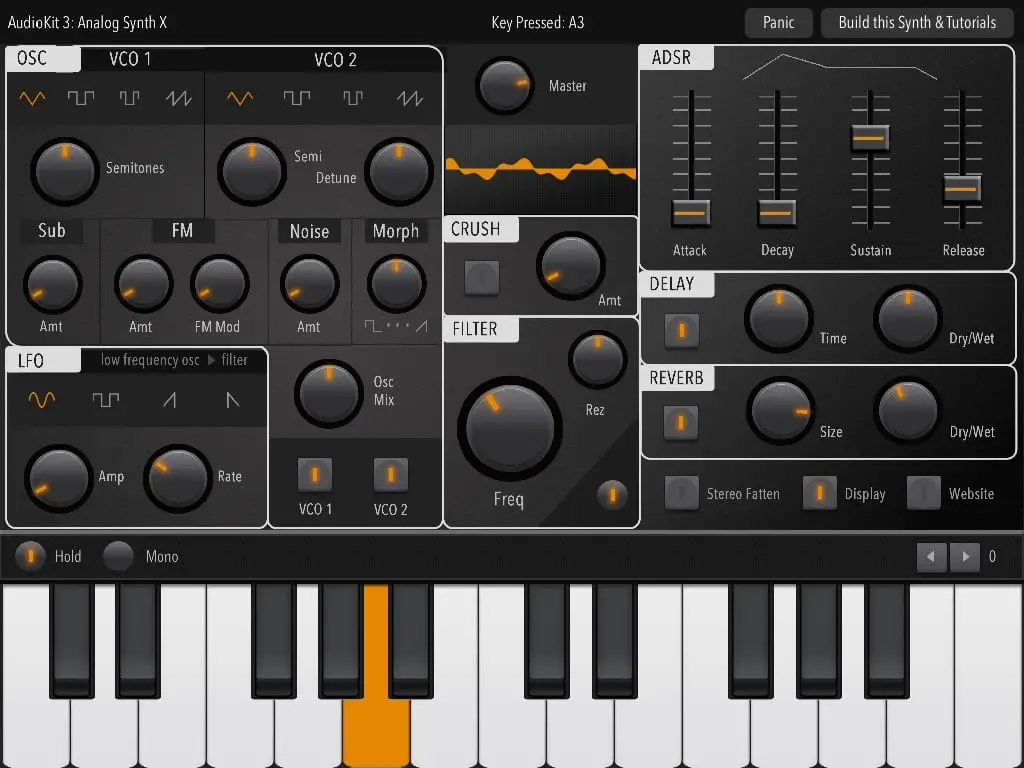This screenshot has width=1024, height=768.
Task: Choose LFO square wave shape
Action: (x=106, y=399)
